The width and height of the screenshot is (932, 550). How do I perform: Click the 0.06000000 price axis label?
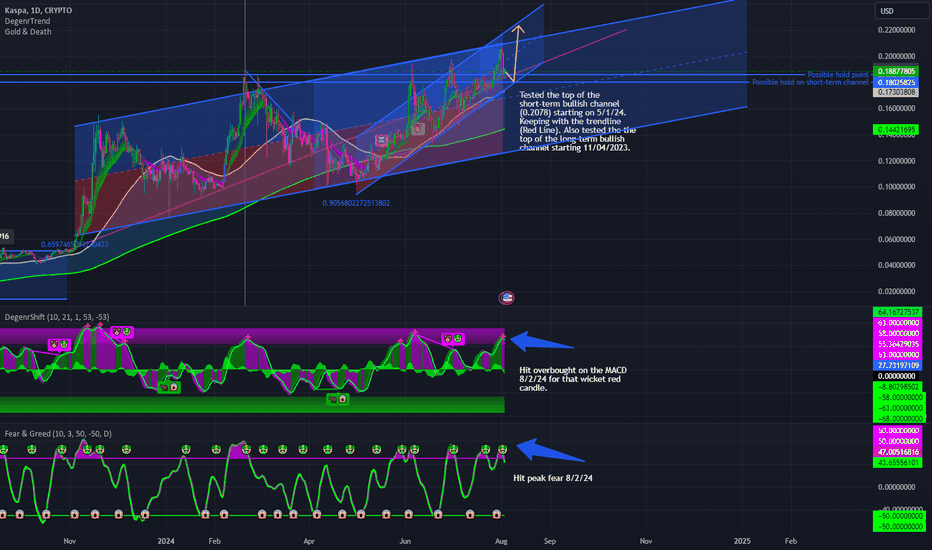click(896, 239)
